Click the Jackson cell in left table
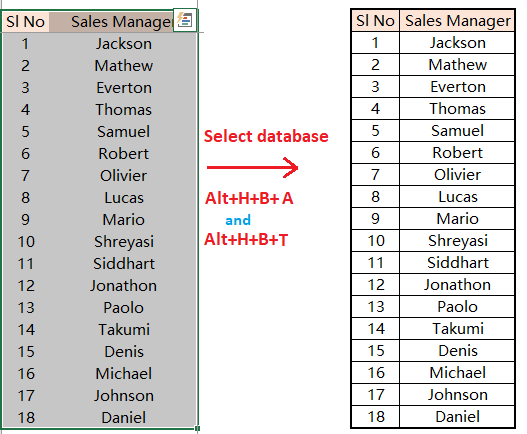This screenshot has width=527, height=434. (124, 44)
